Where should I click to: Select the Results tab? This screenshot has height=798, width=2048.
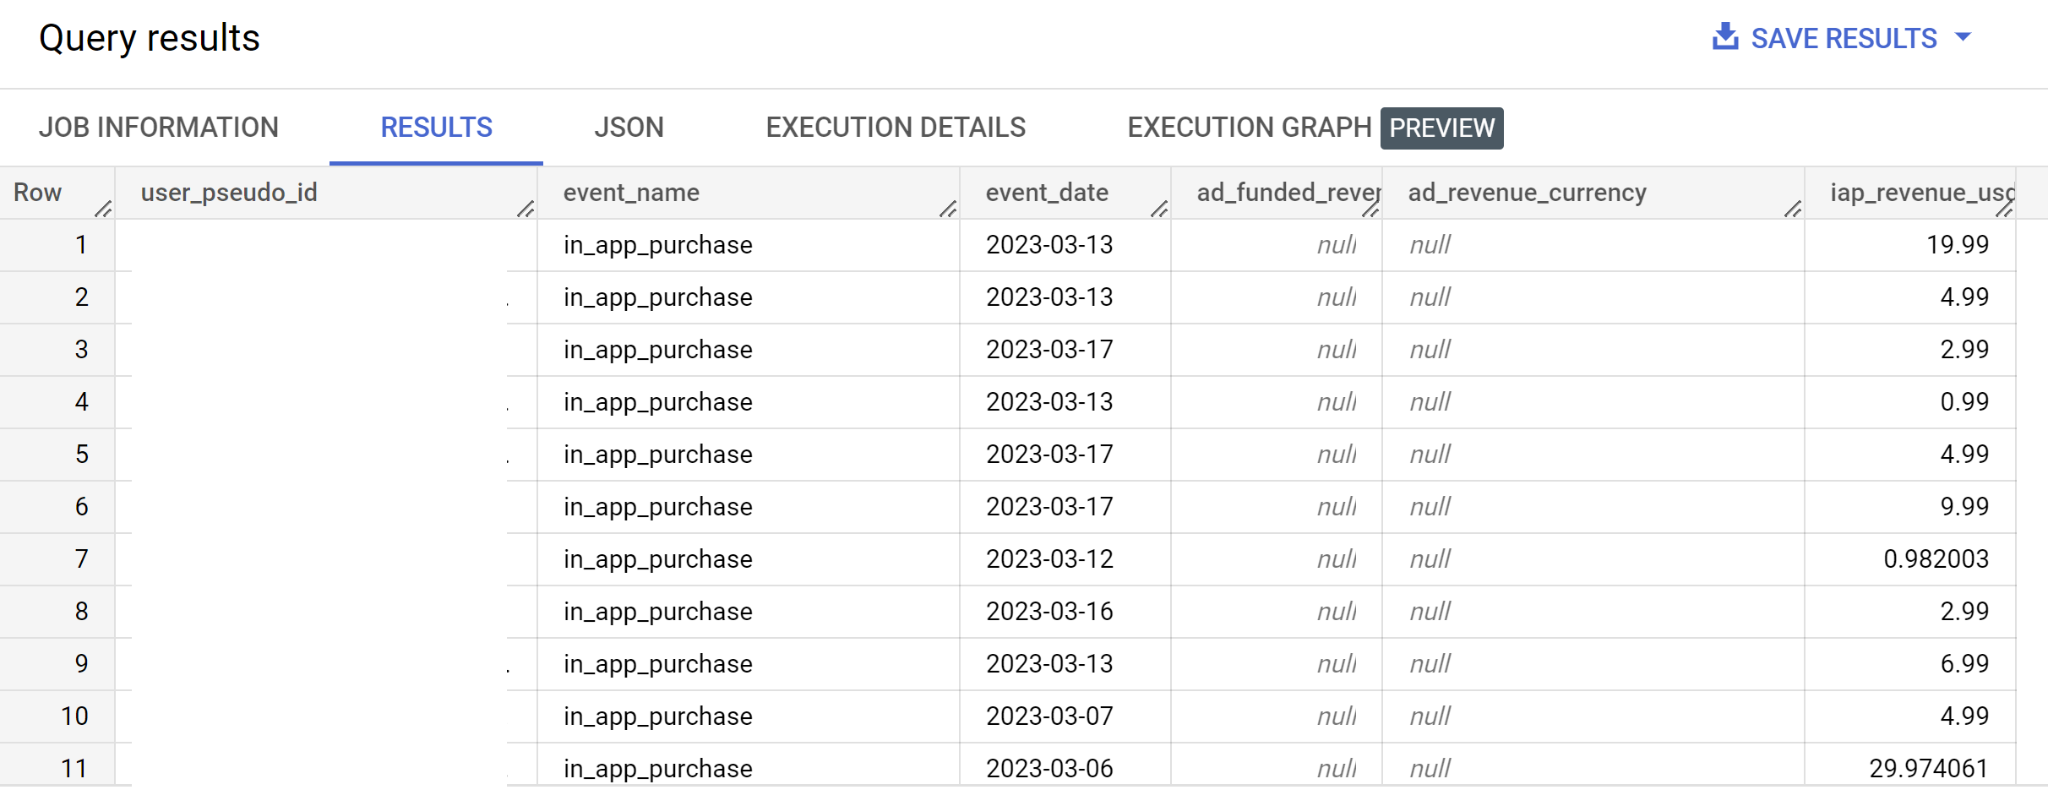(436, 127)
